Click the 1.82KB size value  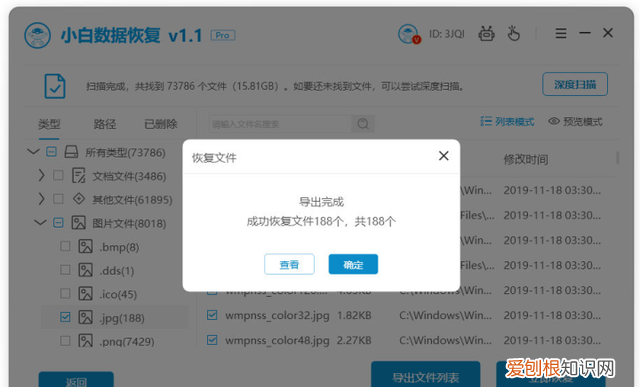pyautogui.click(x=354, y=315)
